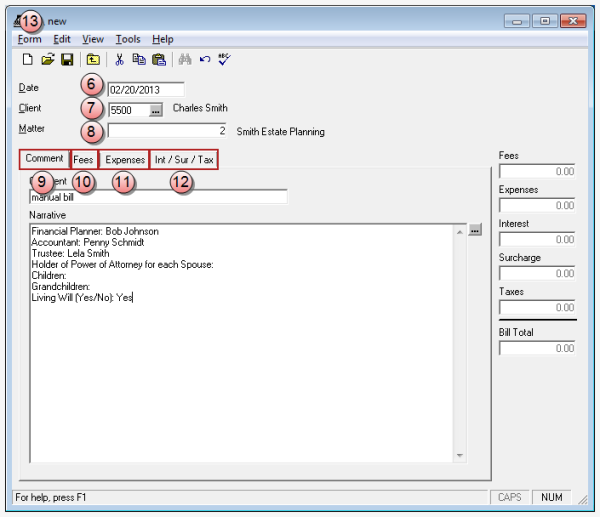Click the Narrative scrollbar down arrow
Image resolution: width=600 pixels, height=517 pixels.
tap(460, 456)
